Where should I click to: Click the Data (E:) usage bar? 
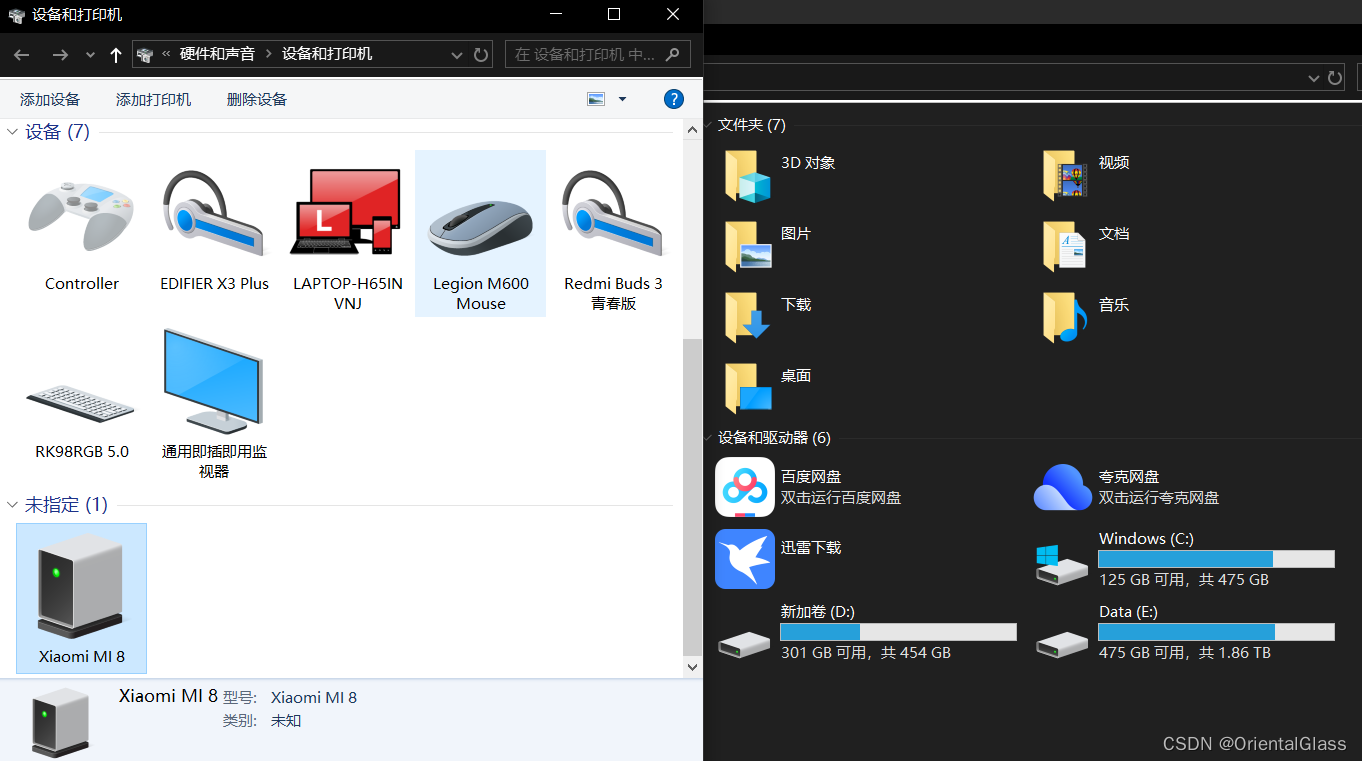click(x=1216, y=632)
